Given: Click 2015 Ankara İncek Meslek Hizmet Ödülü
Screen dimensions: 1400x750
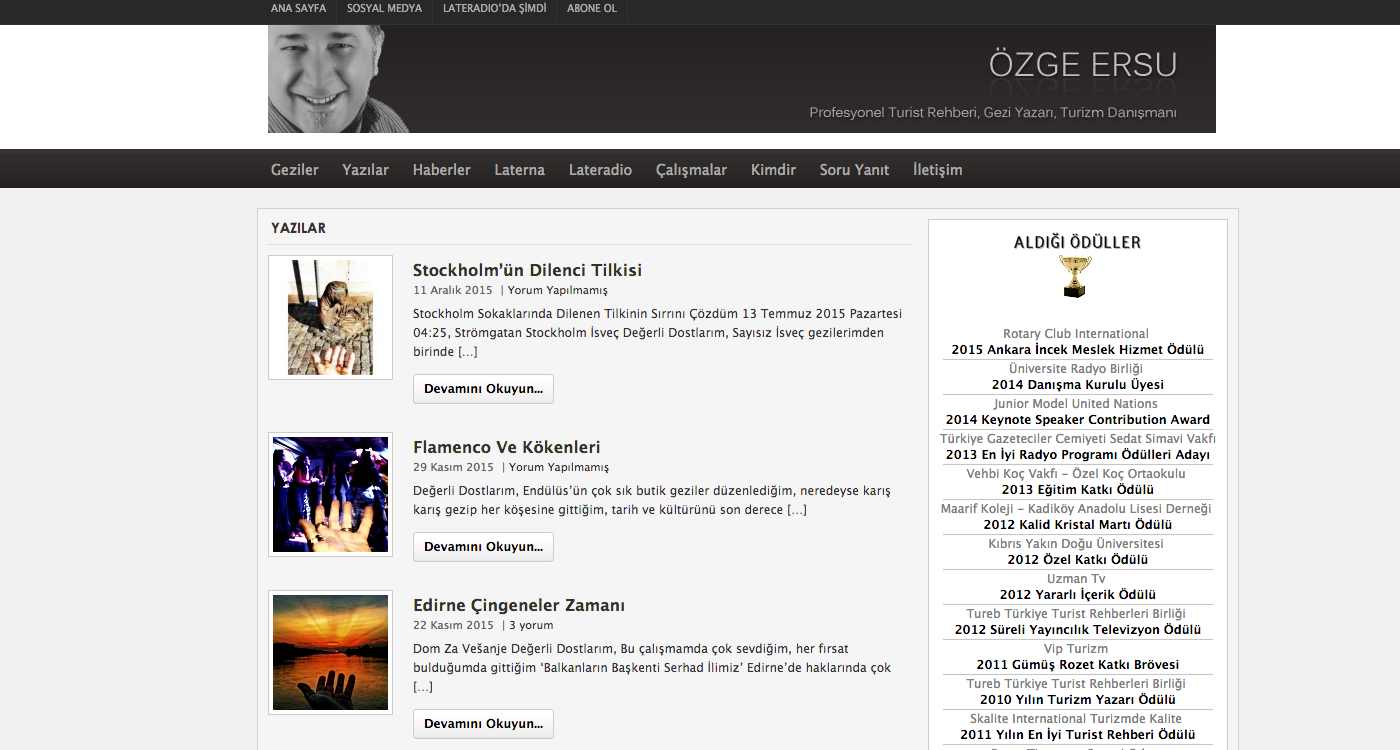Looking at the screenshot, I should point(1077,350).
